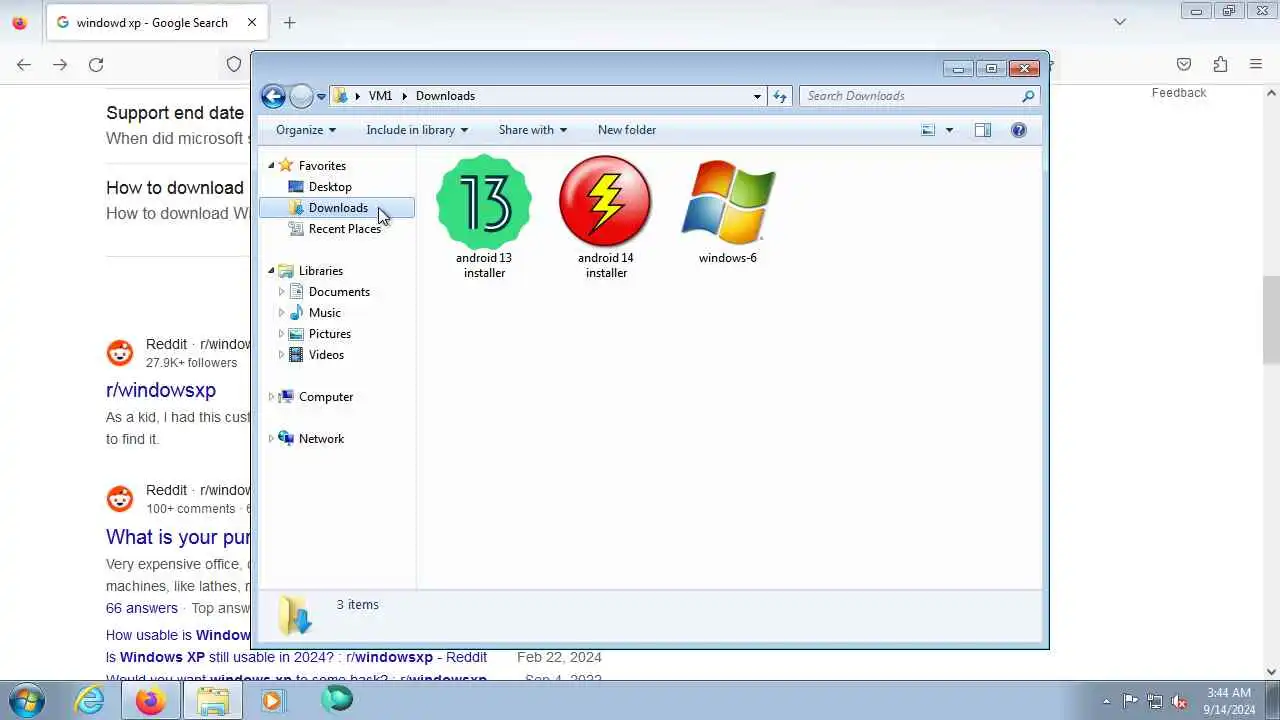Launch Internet Explorer from taskbar
The image size is (1280, 720).
point(90,701)
